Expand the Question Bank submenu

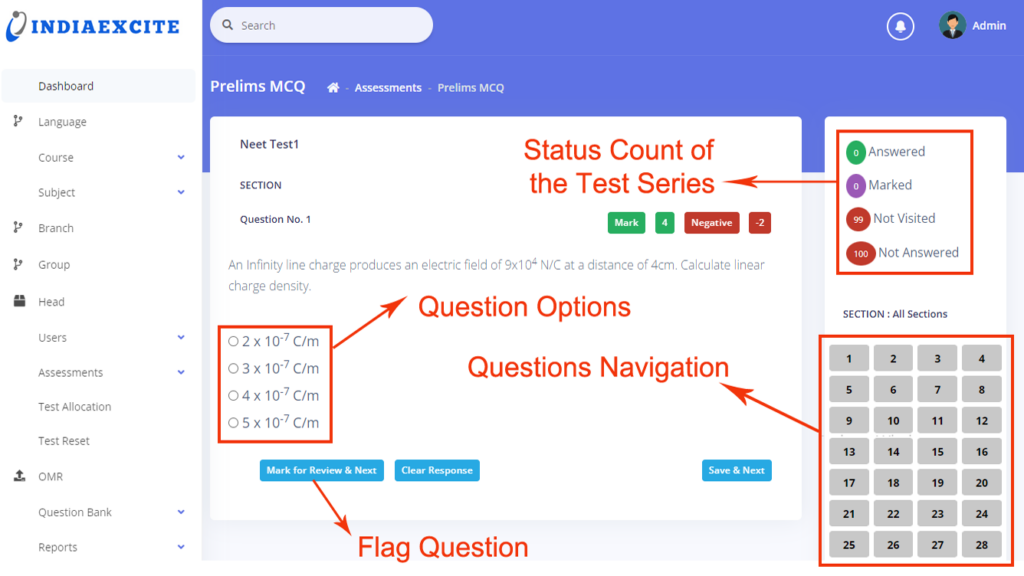click(181, 512)
